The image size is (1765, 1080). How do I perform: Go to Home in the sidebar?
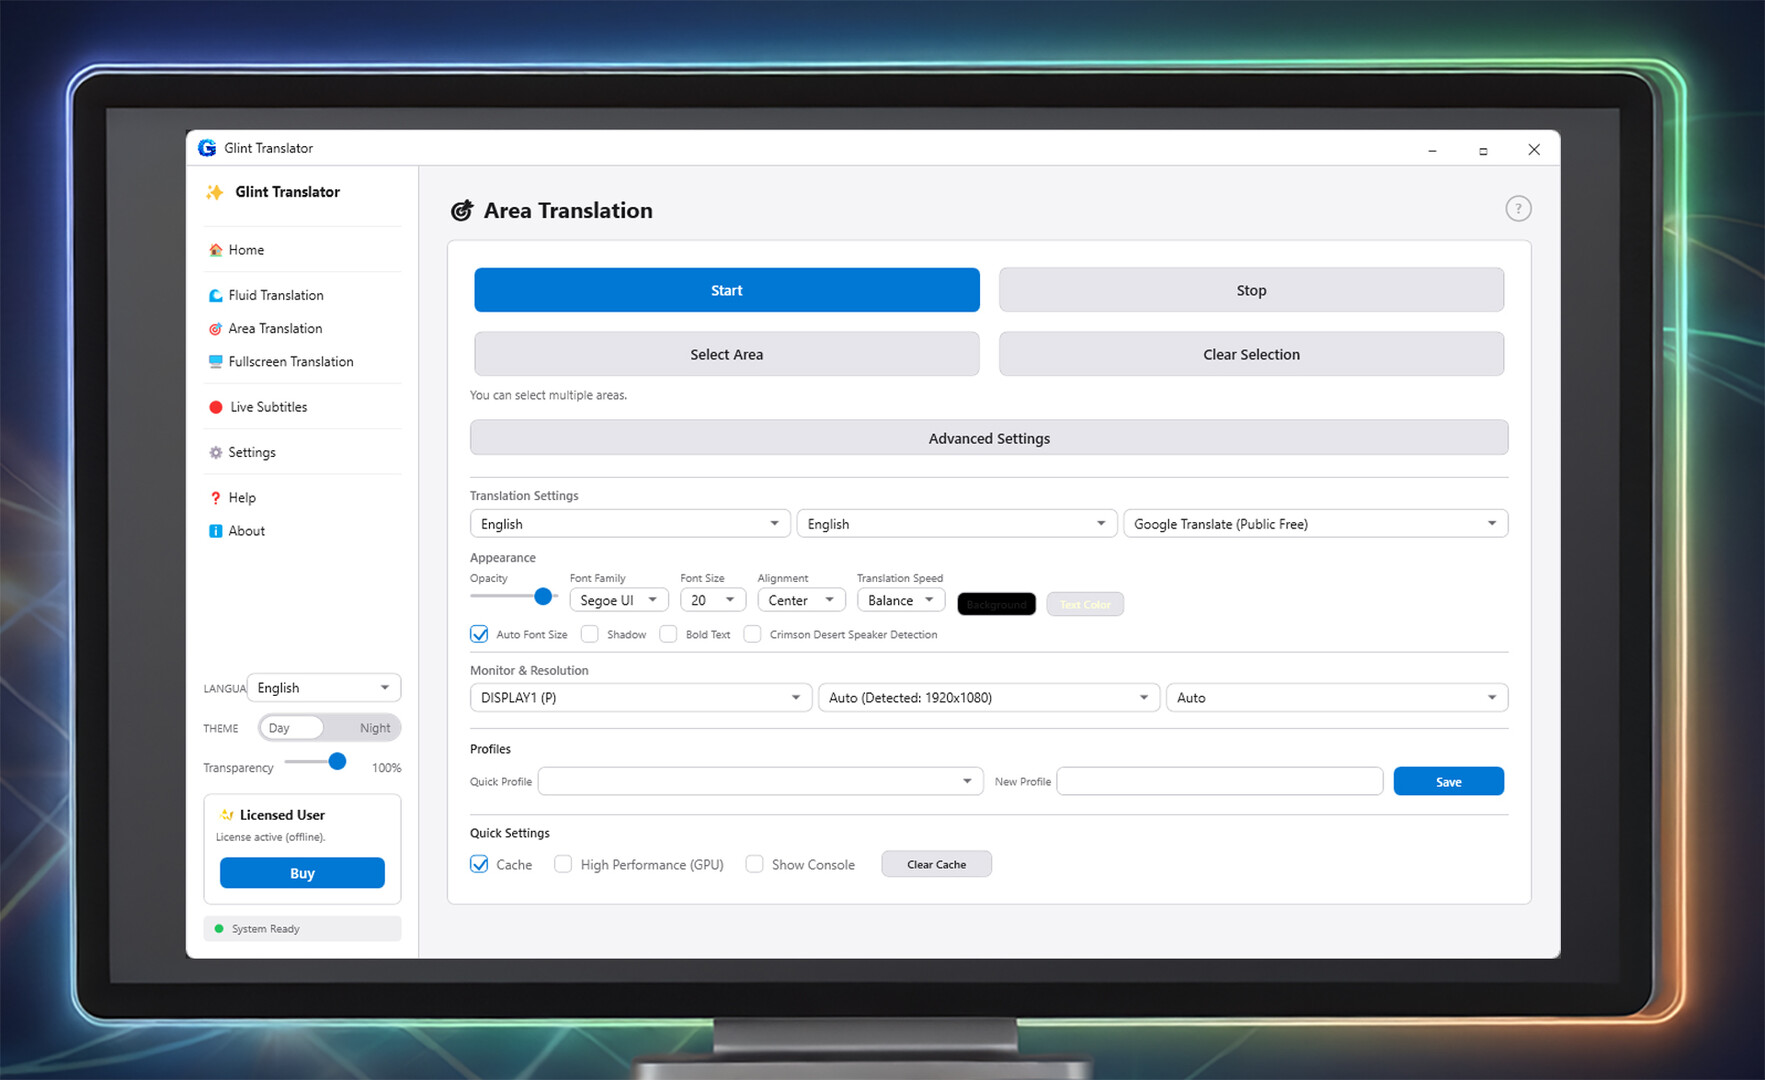(246, 250)
